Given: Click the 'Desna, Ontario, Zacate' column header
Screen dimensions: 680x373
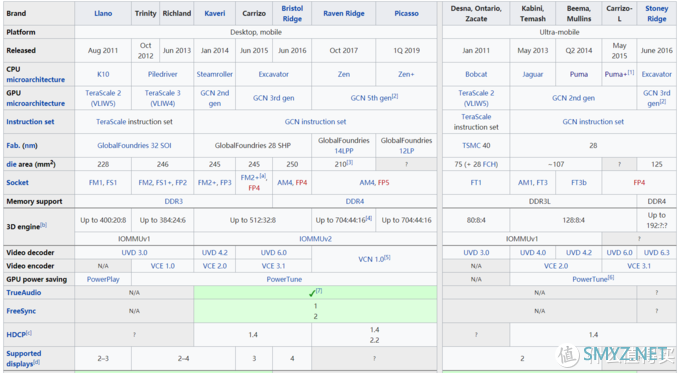Looking at the screenshot, I should click(476, 13).
